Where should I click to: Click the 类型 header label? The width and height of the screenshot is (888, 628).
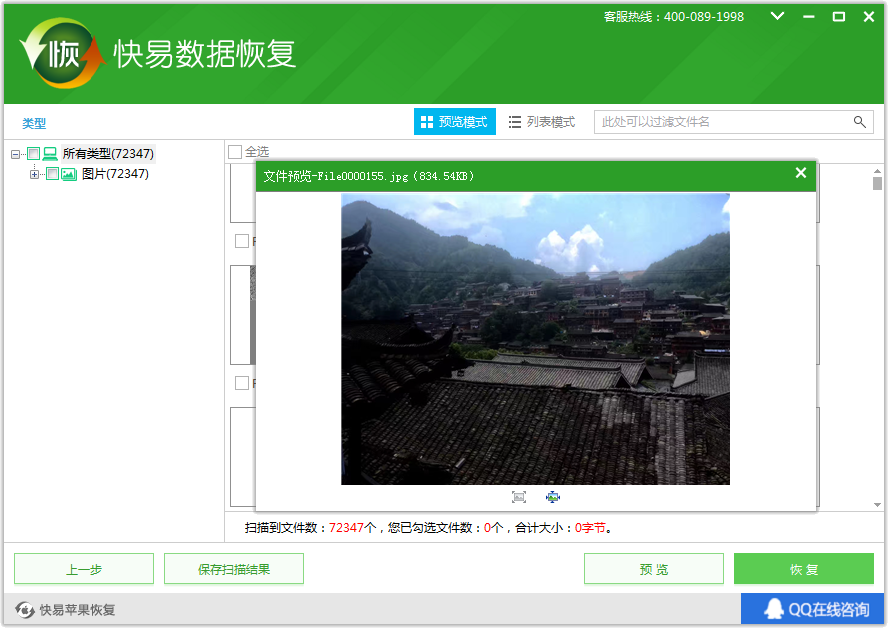click(34, 123)
